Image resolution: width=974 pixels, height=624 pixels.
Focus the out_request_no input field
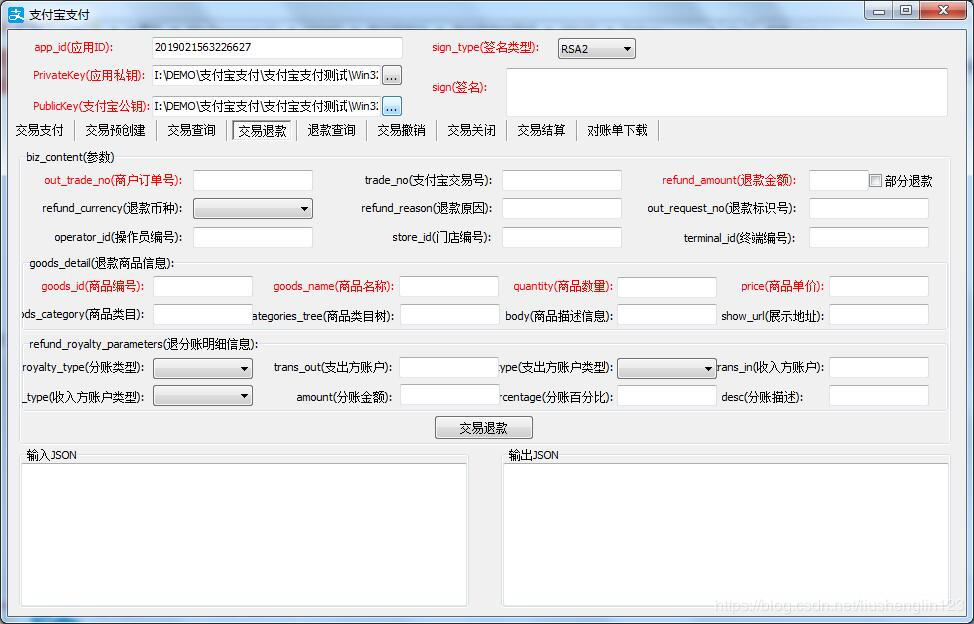(868, 209)
